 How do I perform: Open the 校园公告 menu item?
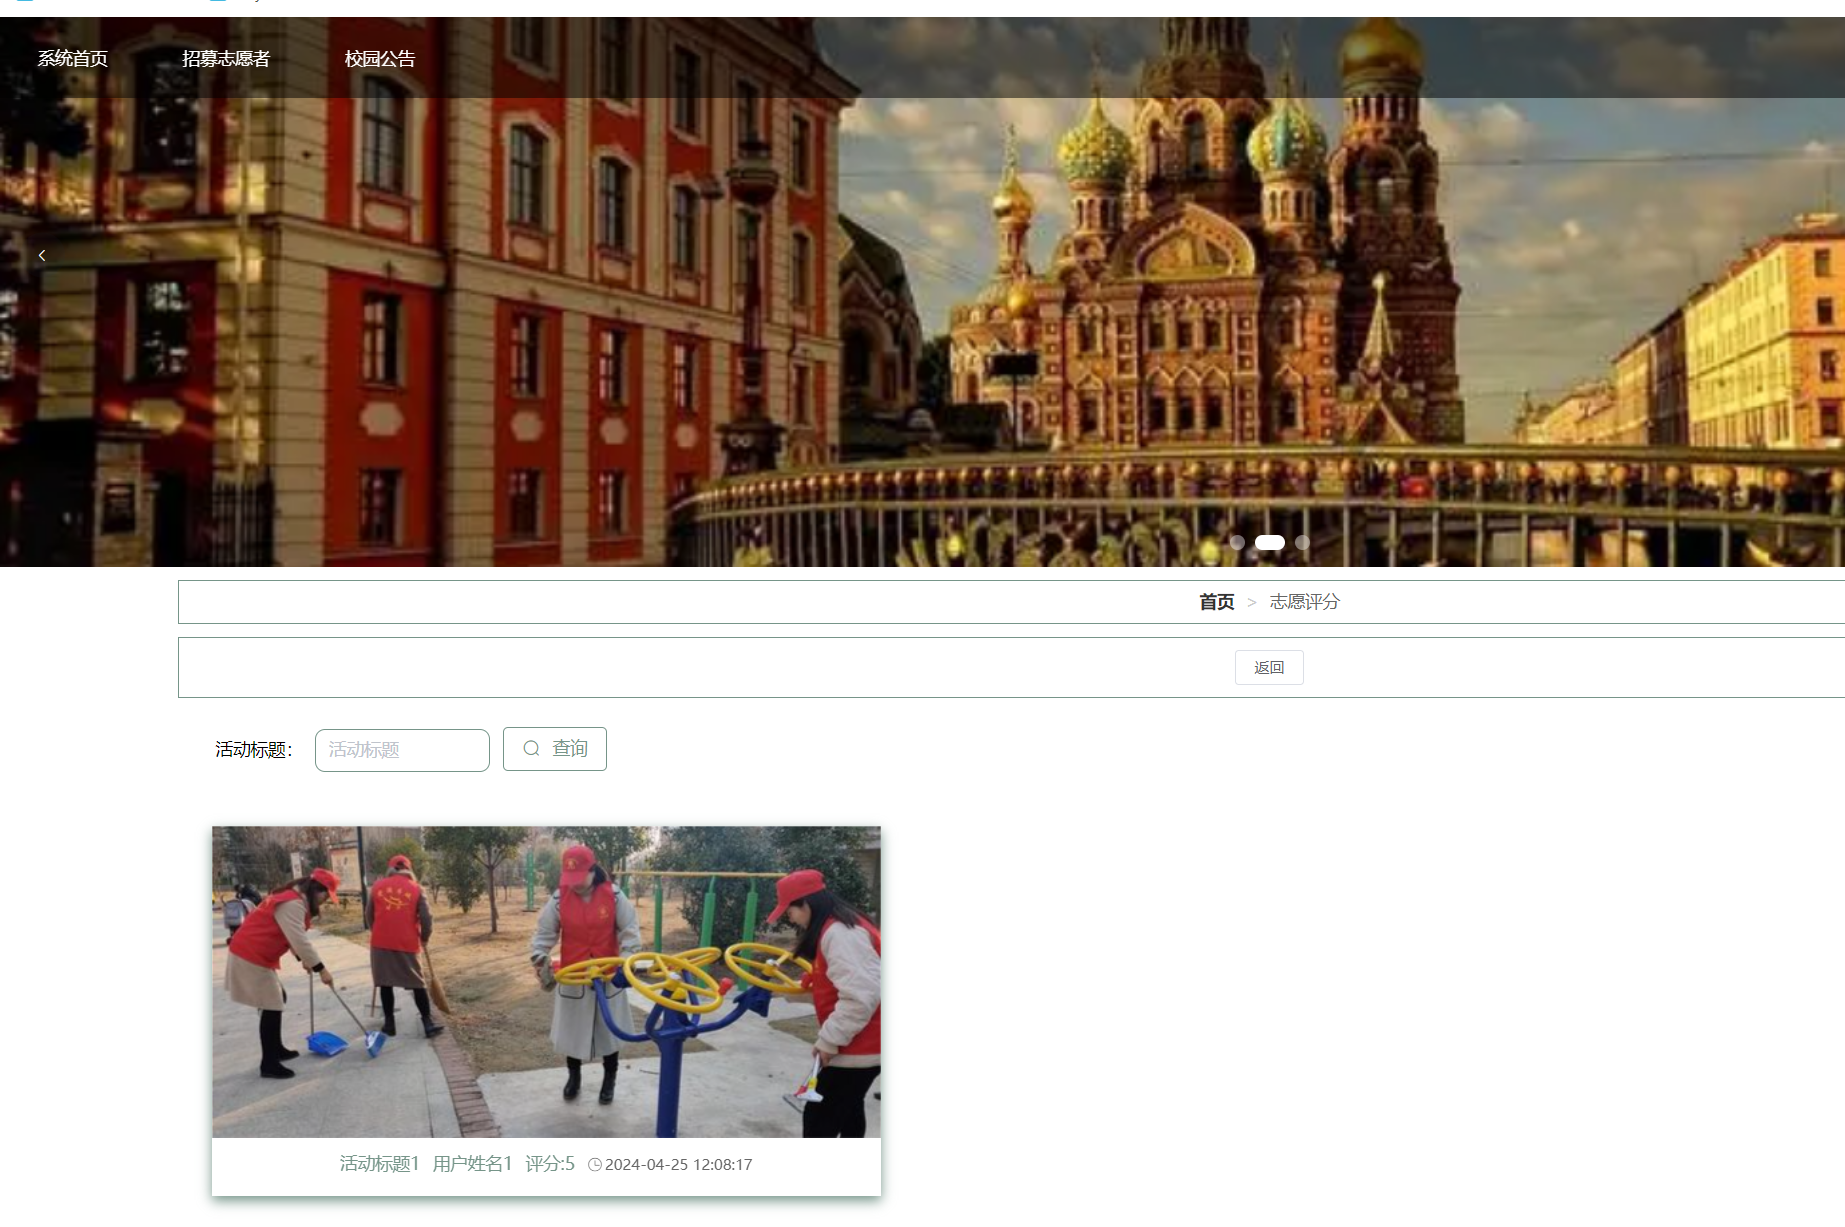point(380,59)
